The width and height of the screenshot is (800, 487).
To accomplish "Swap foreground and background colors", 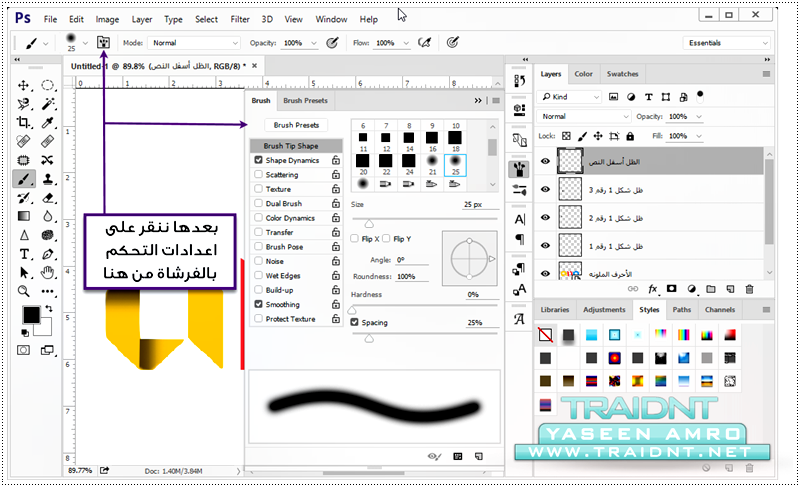I will coord(48,308).
